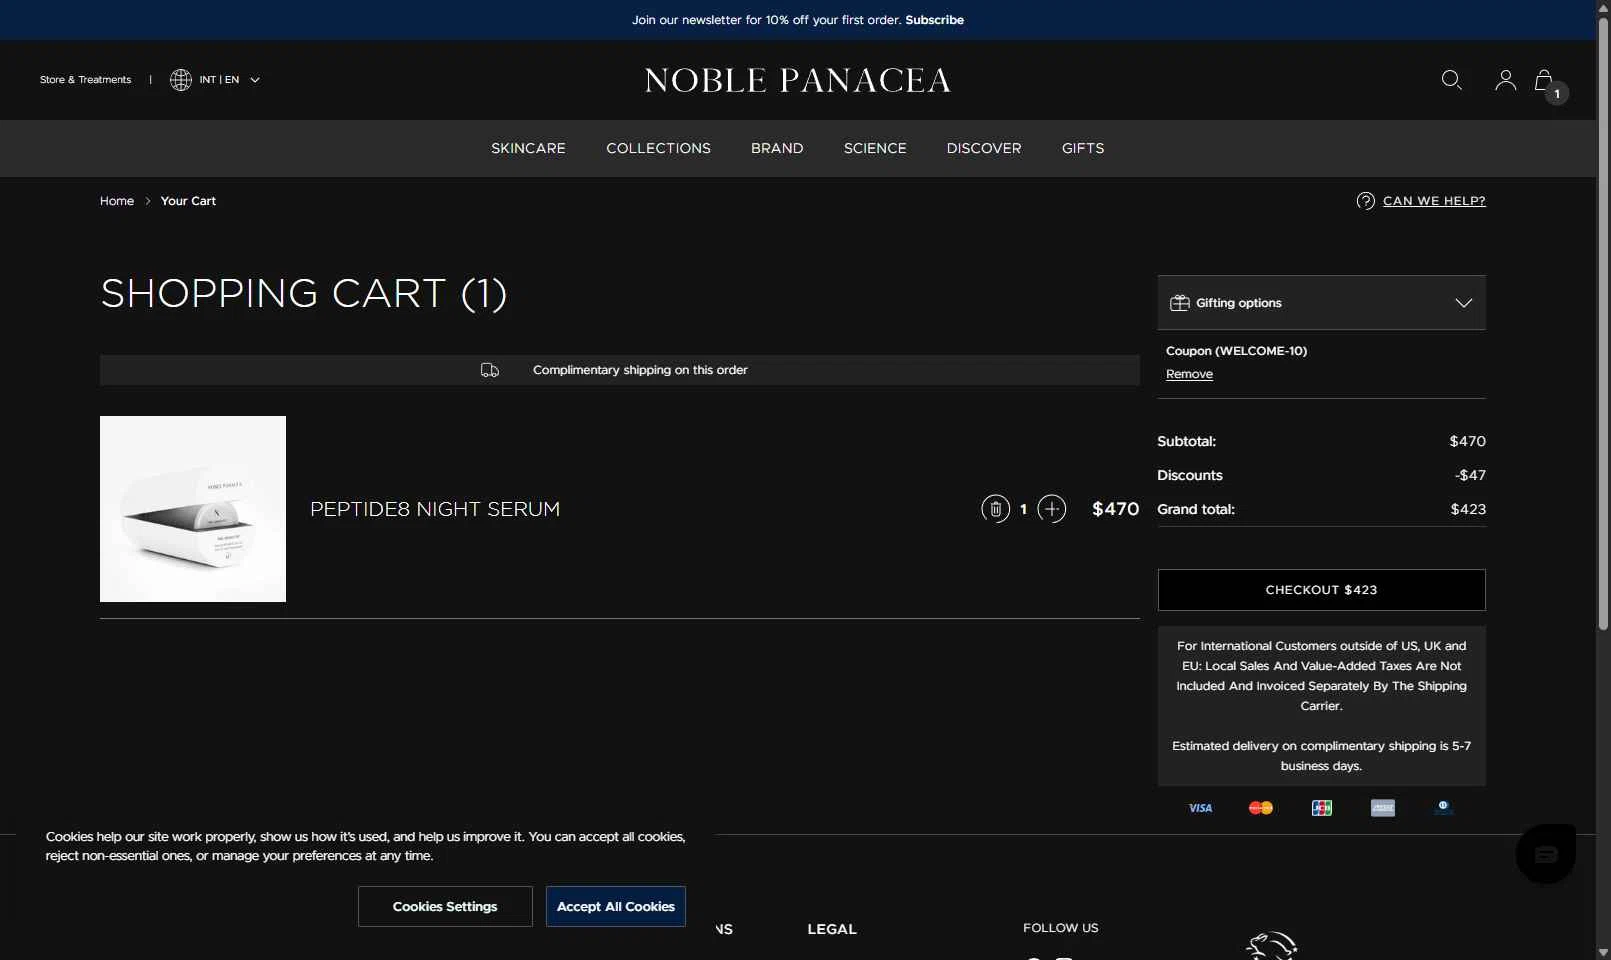Open the Collections menu
This screenshot has height=960, width=1611.
point(658,148)
